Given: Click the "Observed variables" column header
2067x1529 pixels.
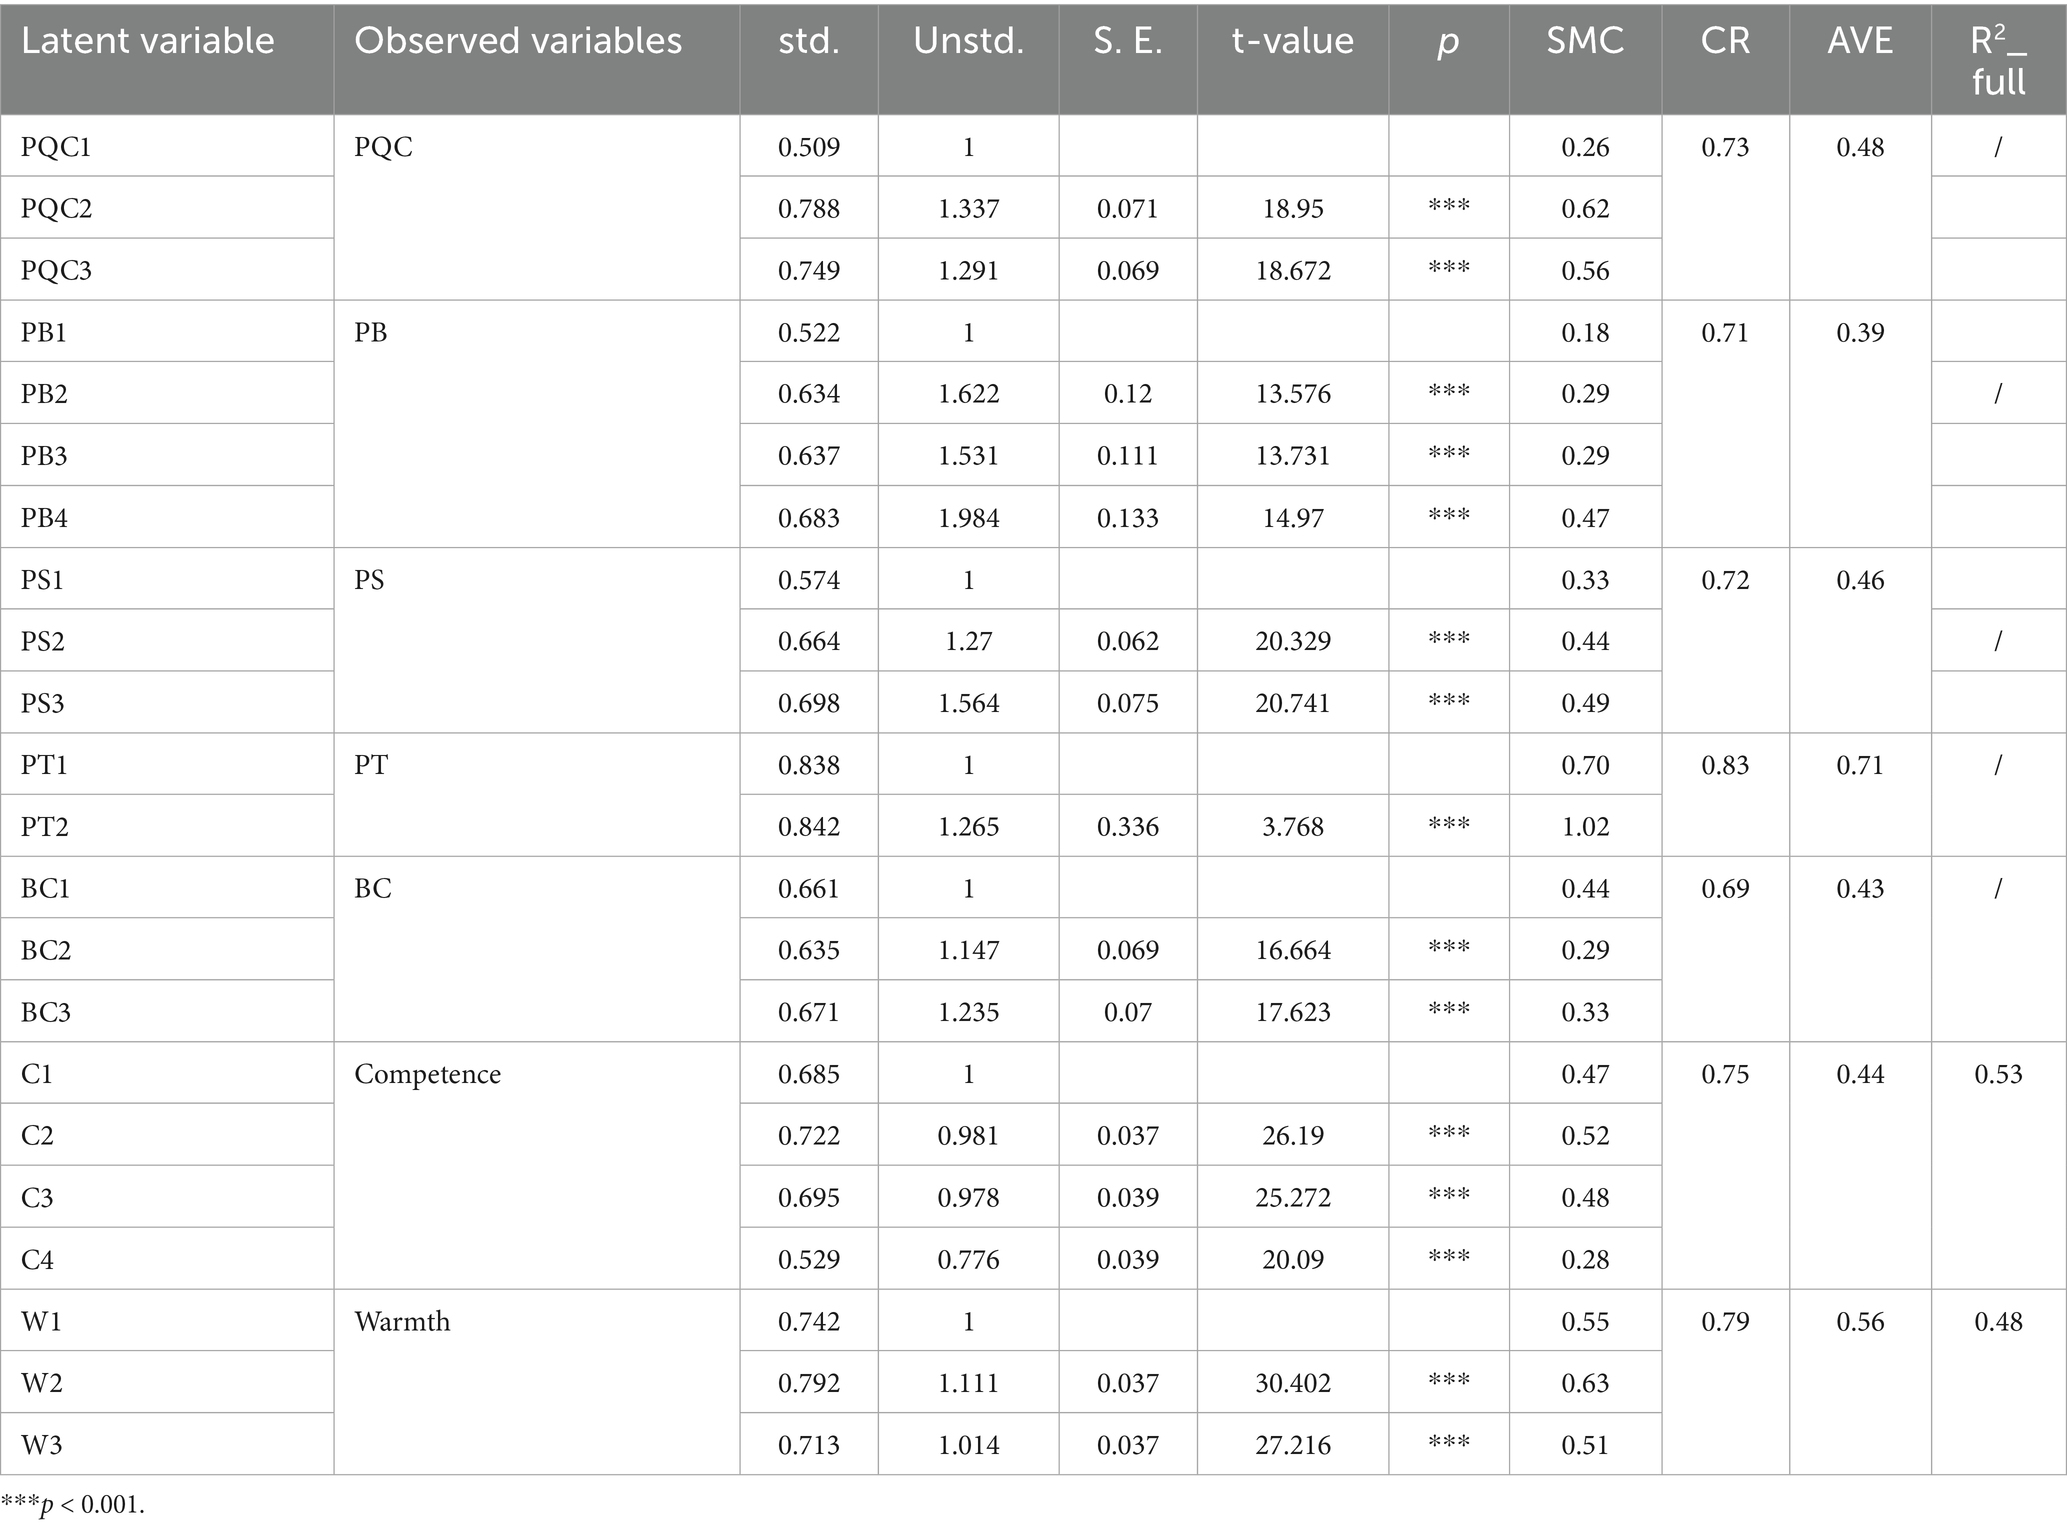Looking at the screenshot, I should (518, 41).
